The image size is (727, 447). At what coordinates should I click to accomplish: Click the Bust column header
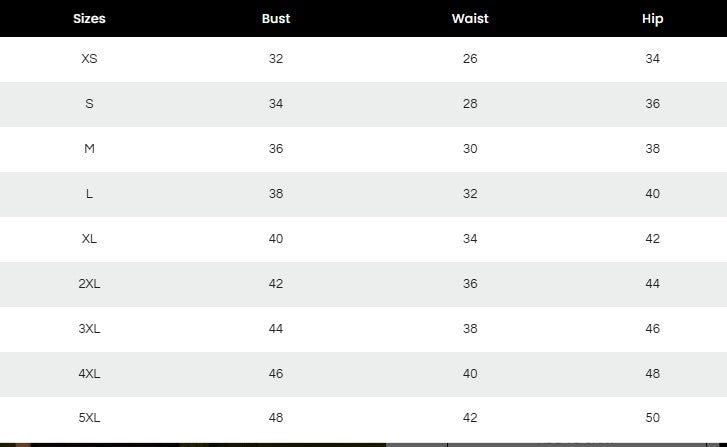pyautogui.click(x=276, y=18)
